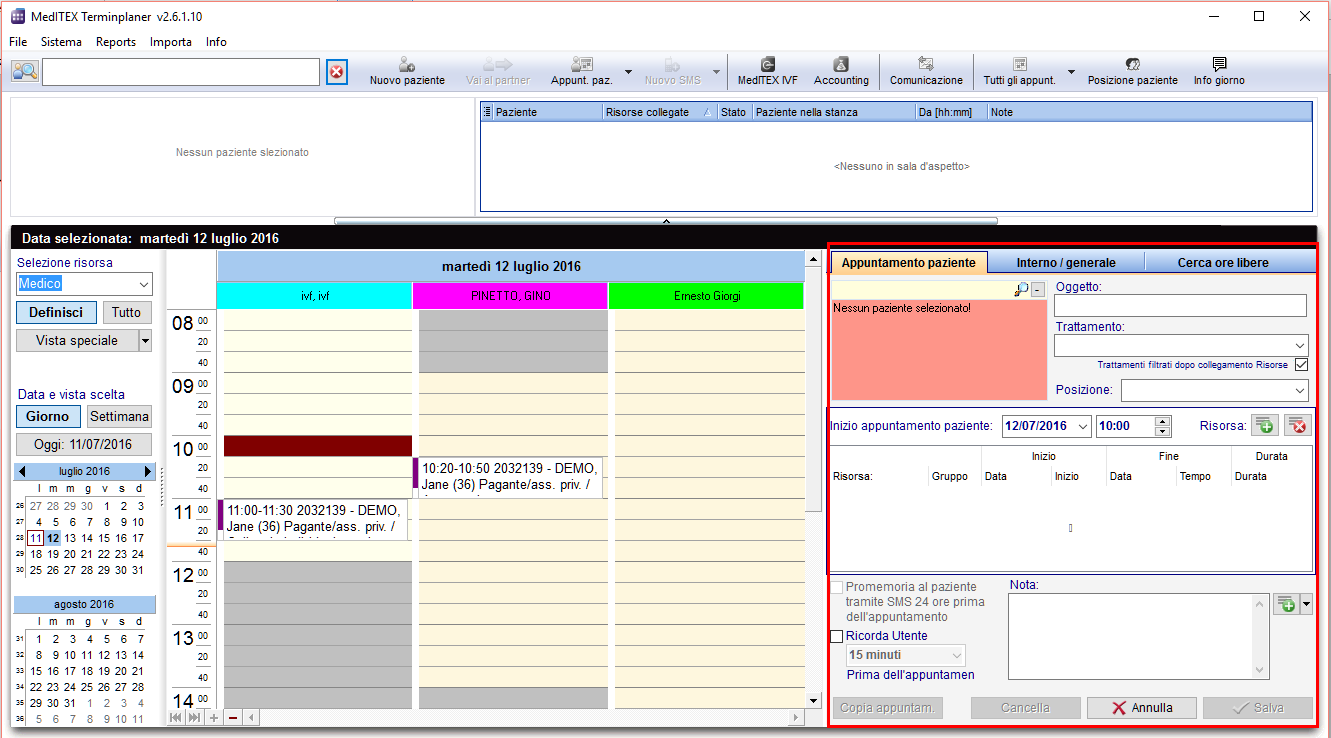Viewport: 1331px width, 738px height.
Task: Click the red minus icon below the schedule
Action: (232, 717)
